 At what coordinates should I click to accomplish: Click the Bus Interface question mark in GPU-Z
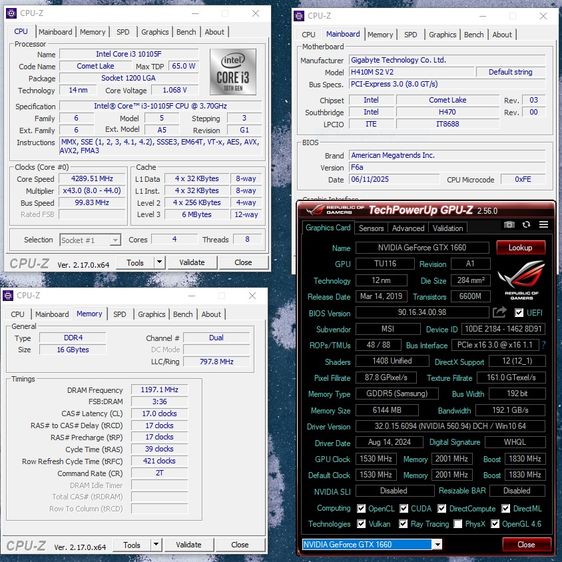(544, 345)
